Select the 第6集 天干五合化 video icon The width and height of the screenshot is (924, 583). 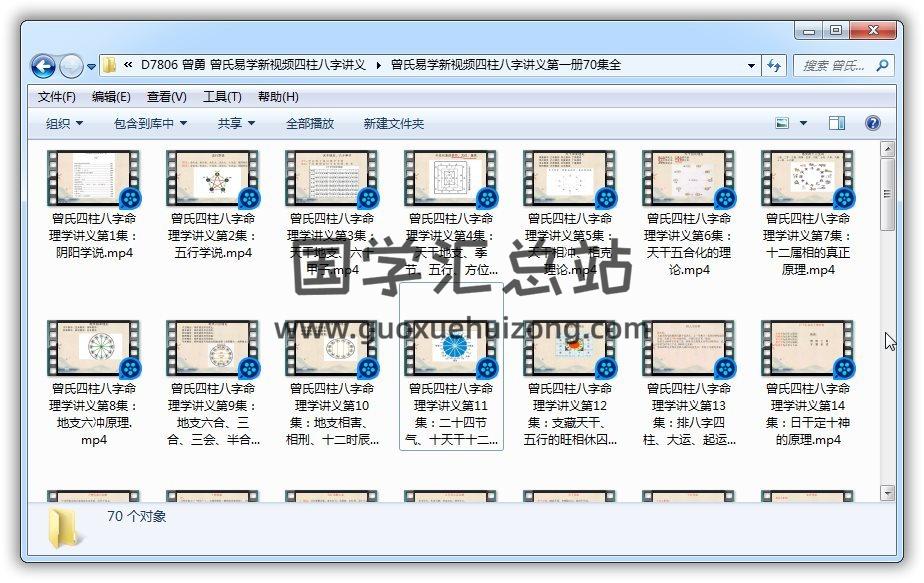pyautogui.click(x=689, y=179)
